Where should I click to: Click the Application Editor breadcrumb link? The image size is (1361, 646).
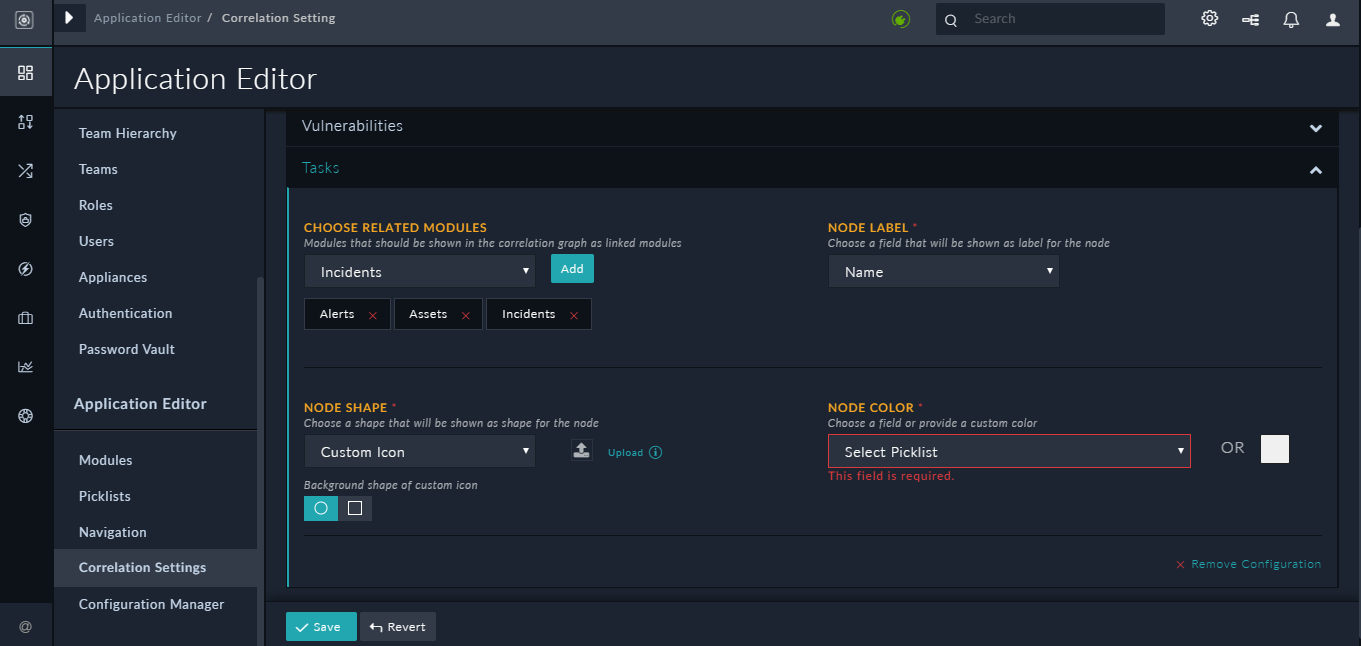(x=148, y=18)
